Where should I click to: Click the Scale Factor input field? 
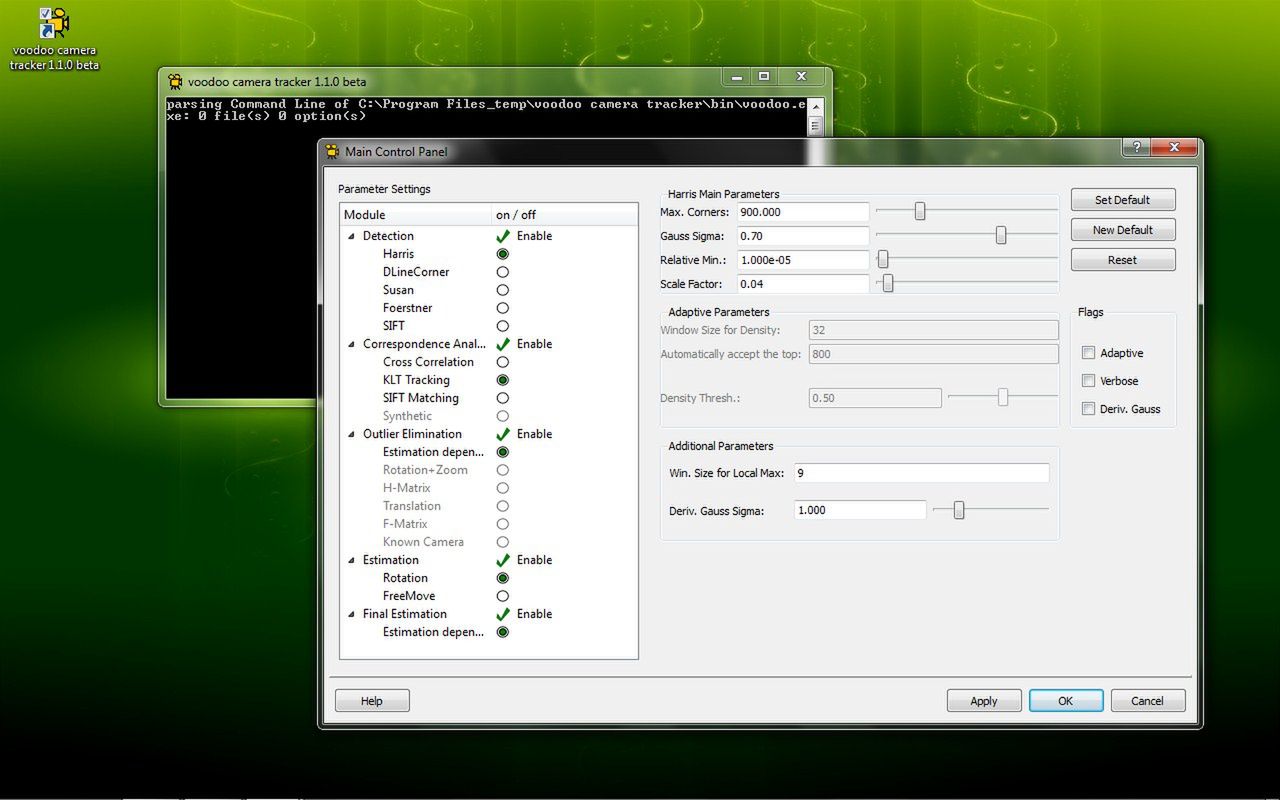point(803,284)
